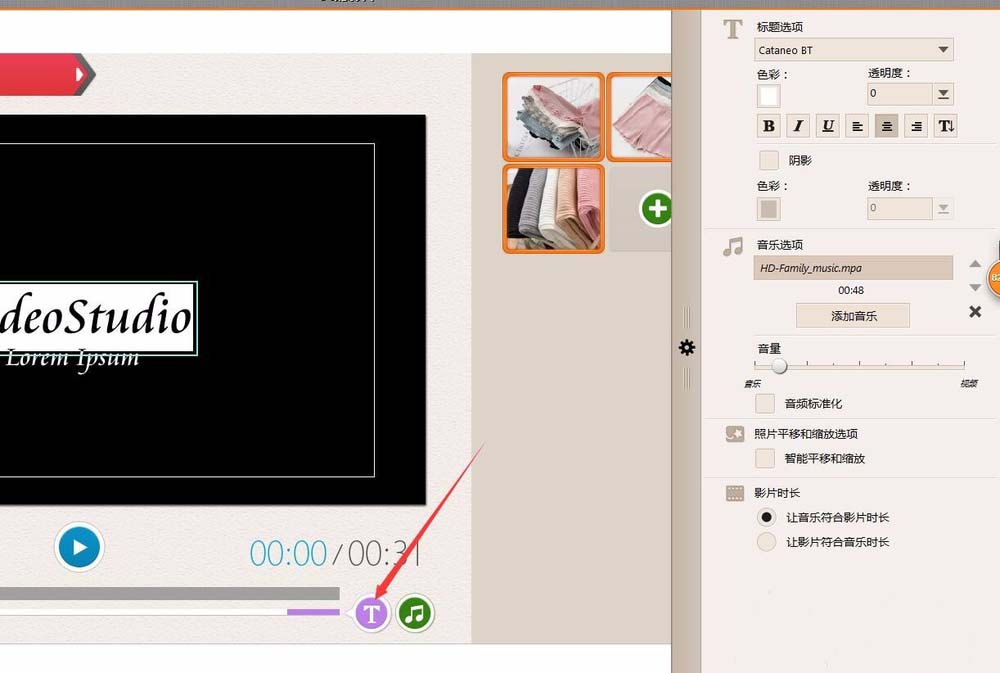Click the 00:00 current time display
Viewport: 1000px width, 673px height.
pyautogui.click(x=288, y=553)
